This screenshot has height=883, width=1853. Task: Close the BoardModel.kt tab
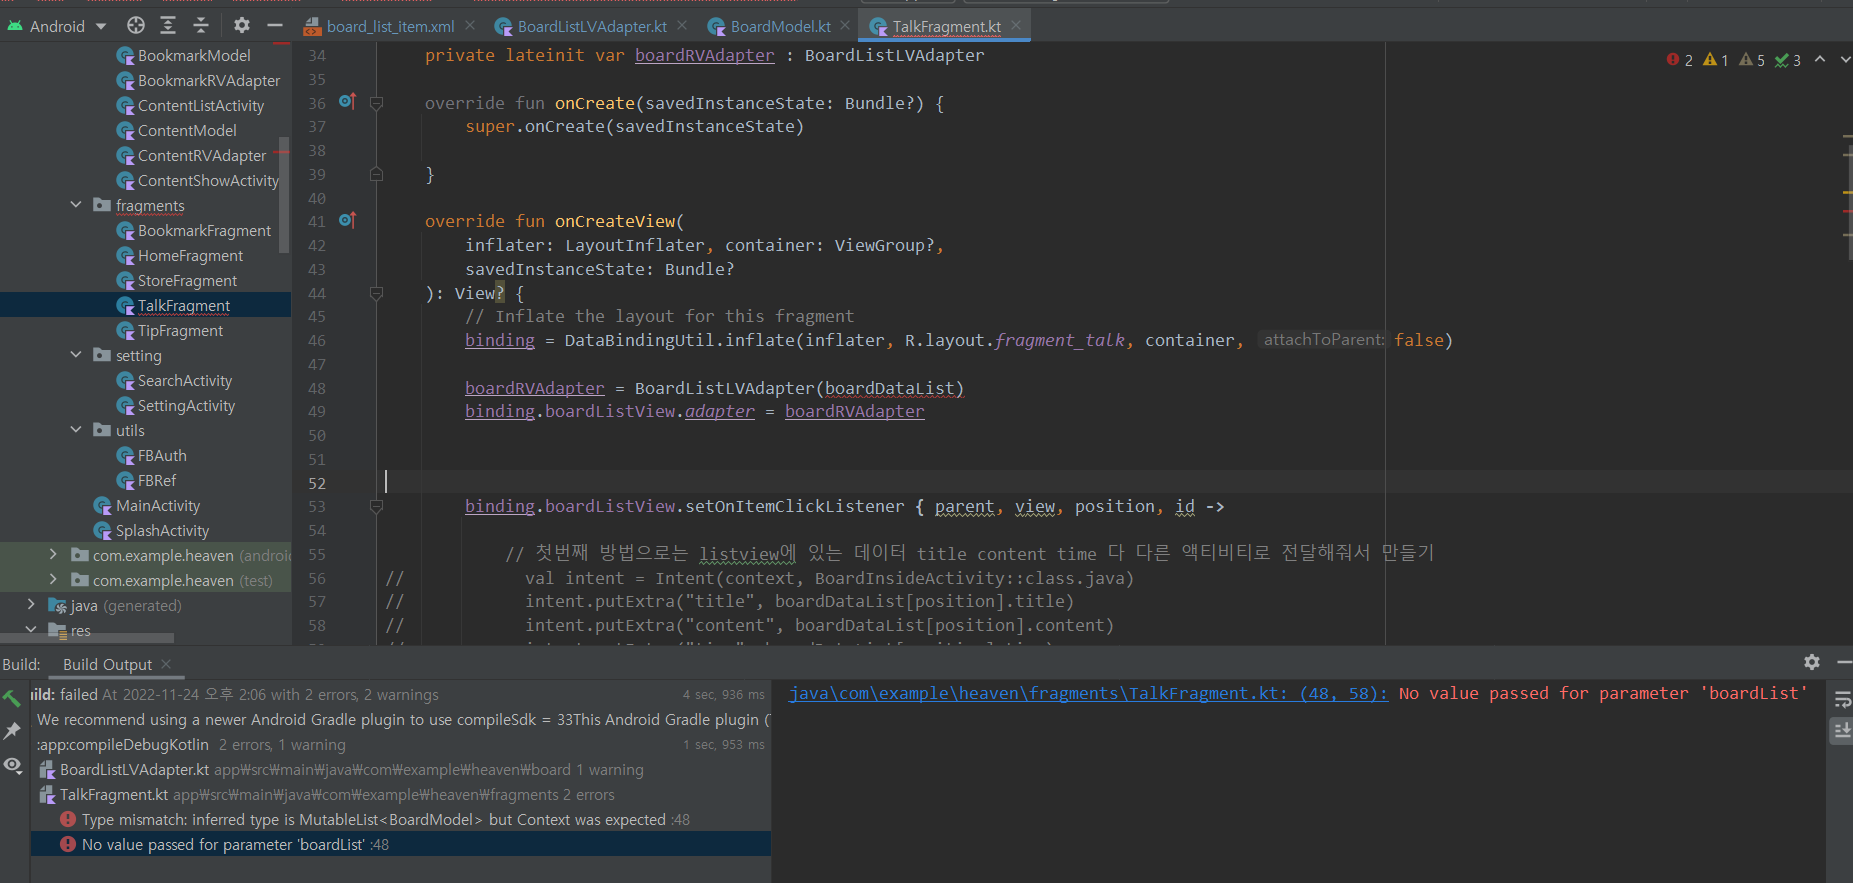(845, 25)
